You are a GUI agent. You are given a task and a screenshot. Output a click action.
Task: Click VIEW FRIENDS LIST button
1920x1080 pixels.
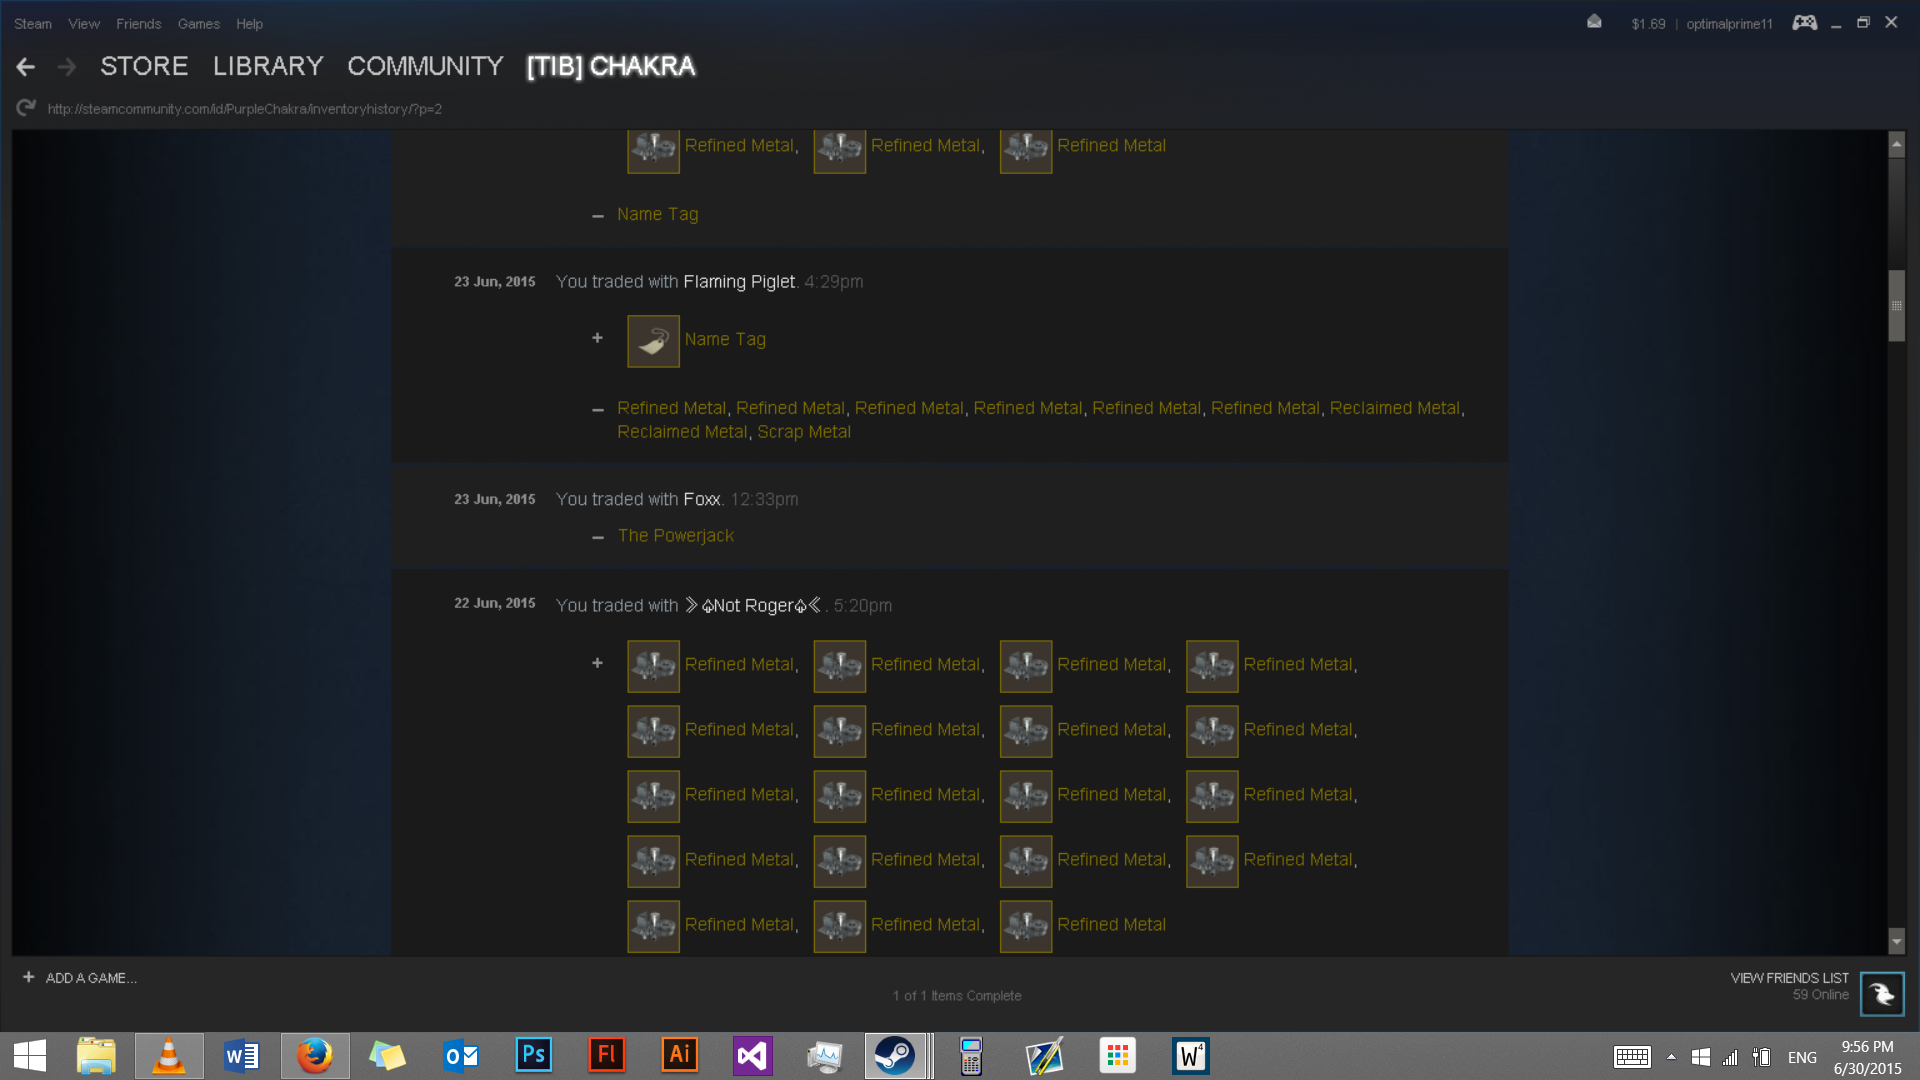tap(1789, 978)
